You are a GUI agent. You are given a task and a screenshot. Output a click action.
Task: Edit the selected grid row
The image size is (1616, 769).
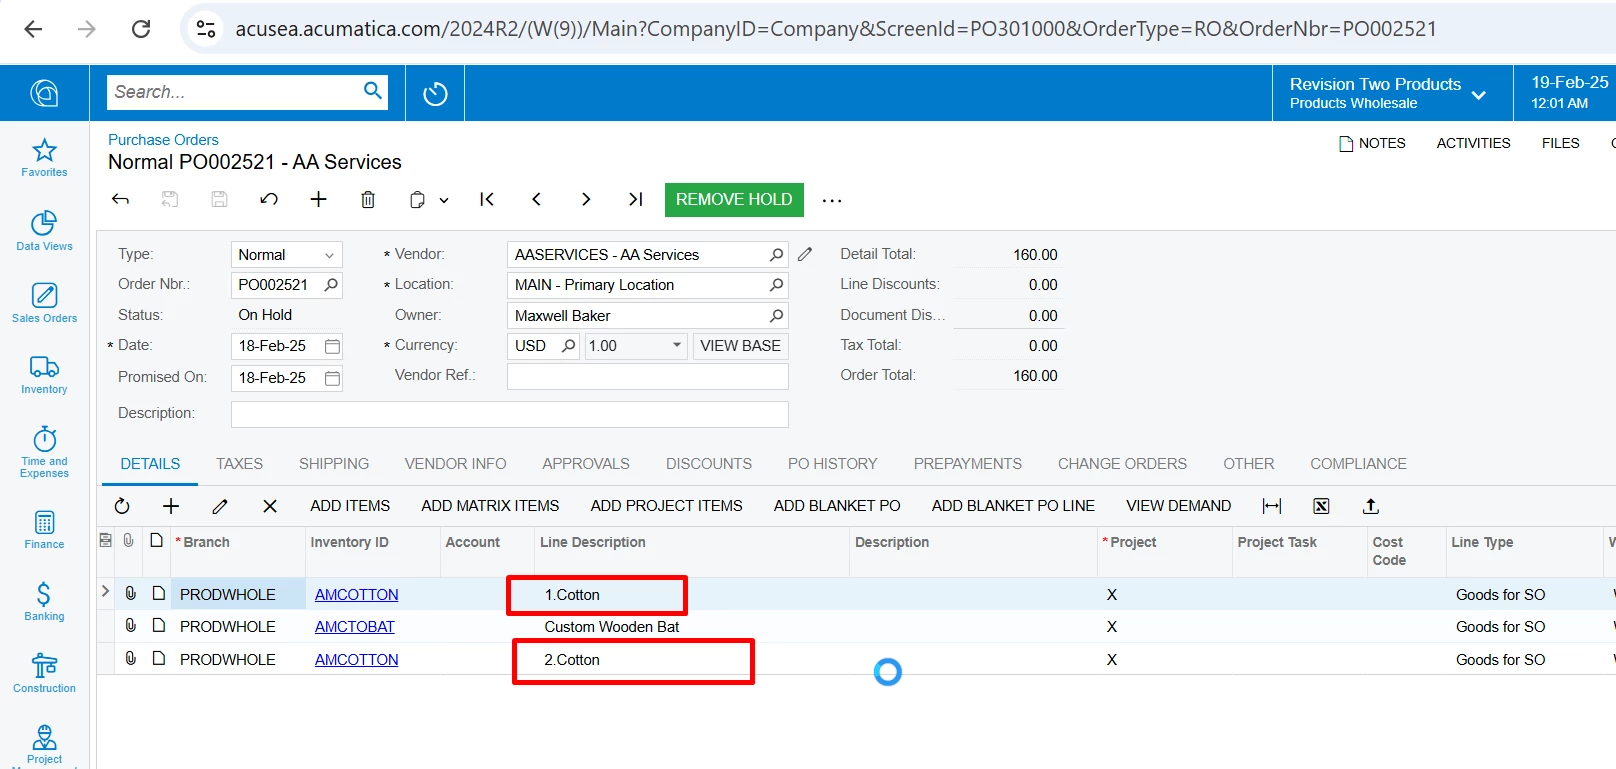220,506
